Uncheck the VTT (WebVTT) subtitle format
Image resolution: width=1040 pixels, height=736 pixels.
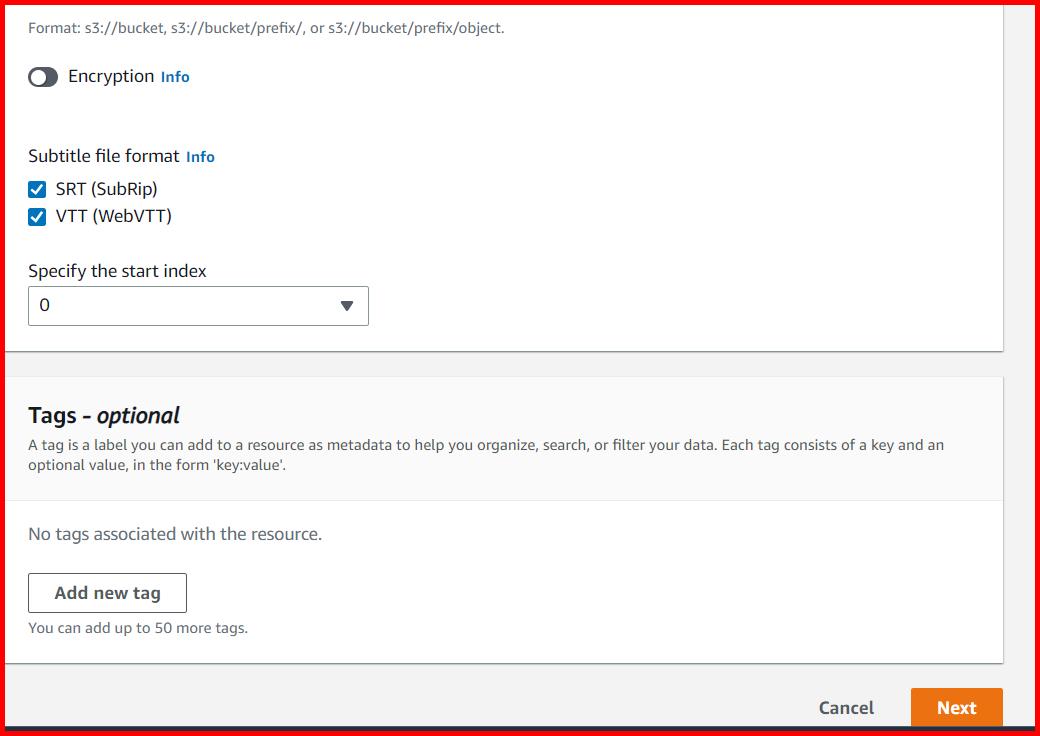(37, 216)
